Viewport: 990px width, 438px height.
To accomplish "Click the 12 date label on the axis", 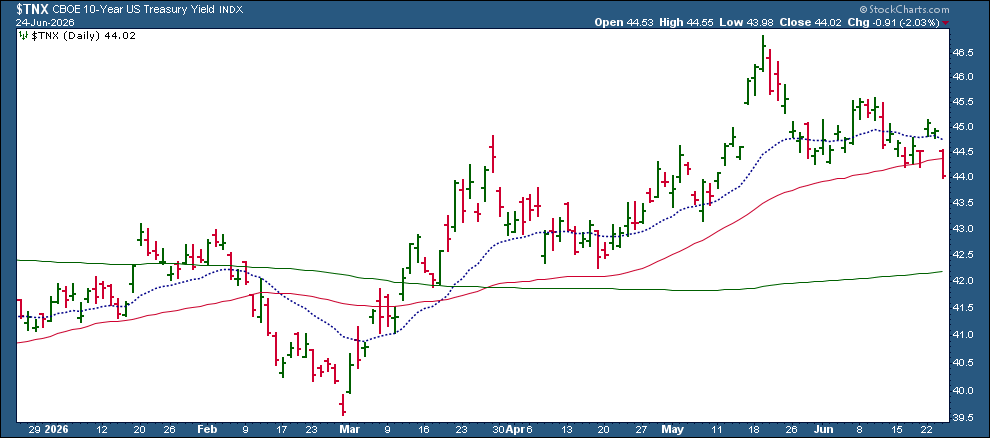I will point(102,429).
